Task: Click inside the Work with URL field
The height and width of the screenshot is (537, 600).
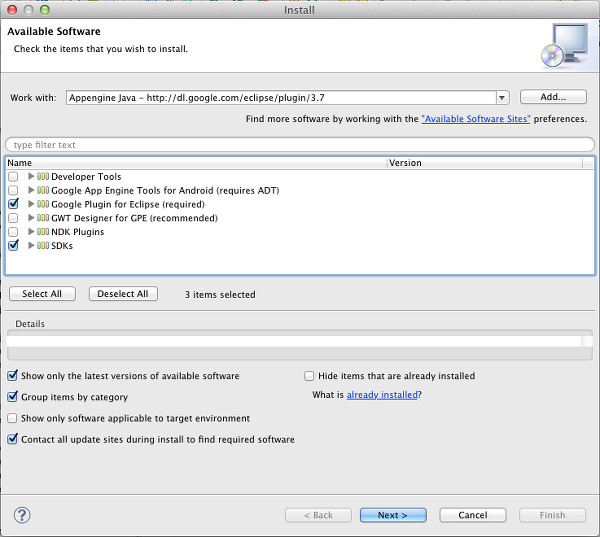Action: pyautogui.click(x=281, y=98)
